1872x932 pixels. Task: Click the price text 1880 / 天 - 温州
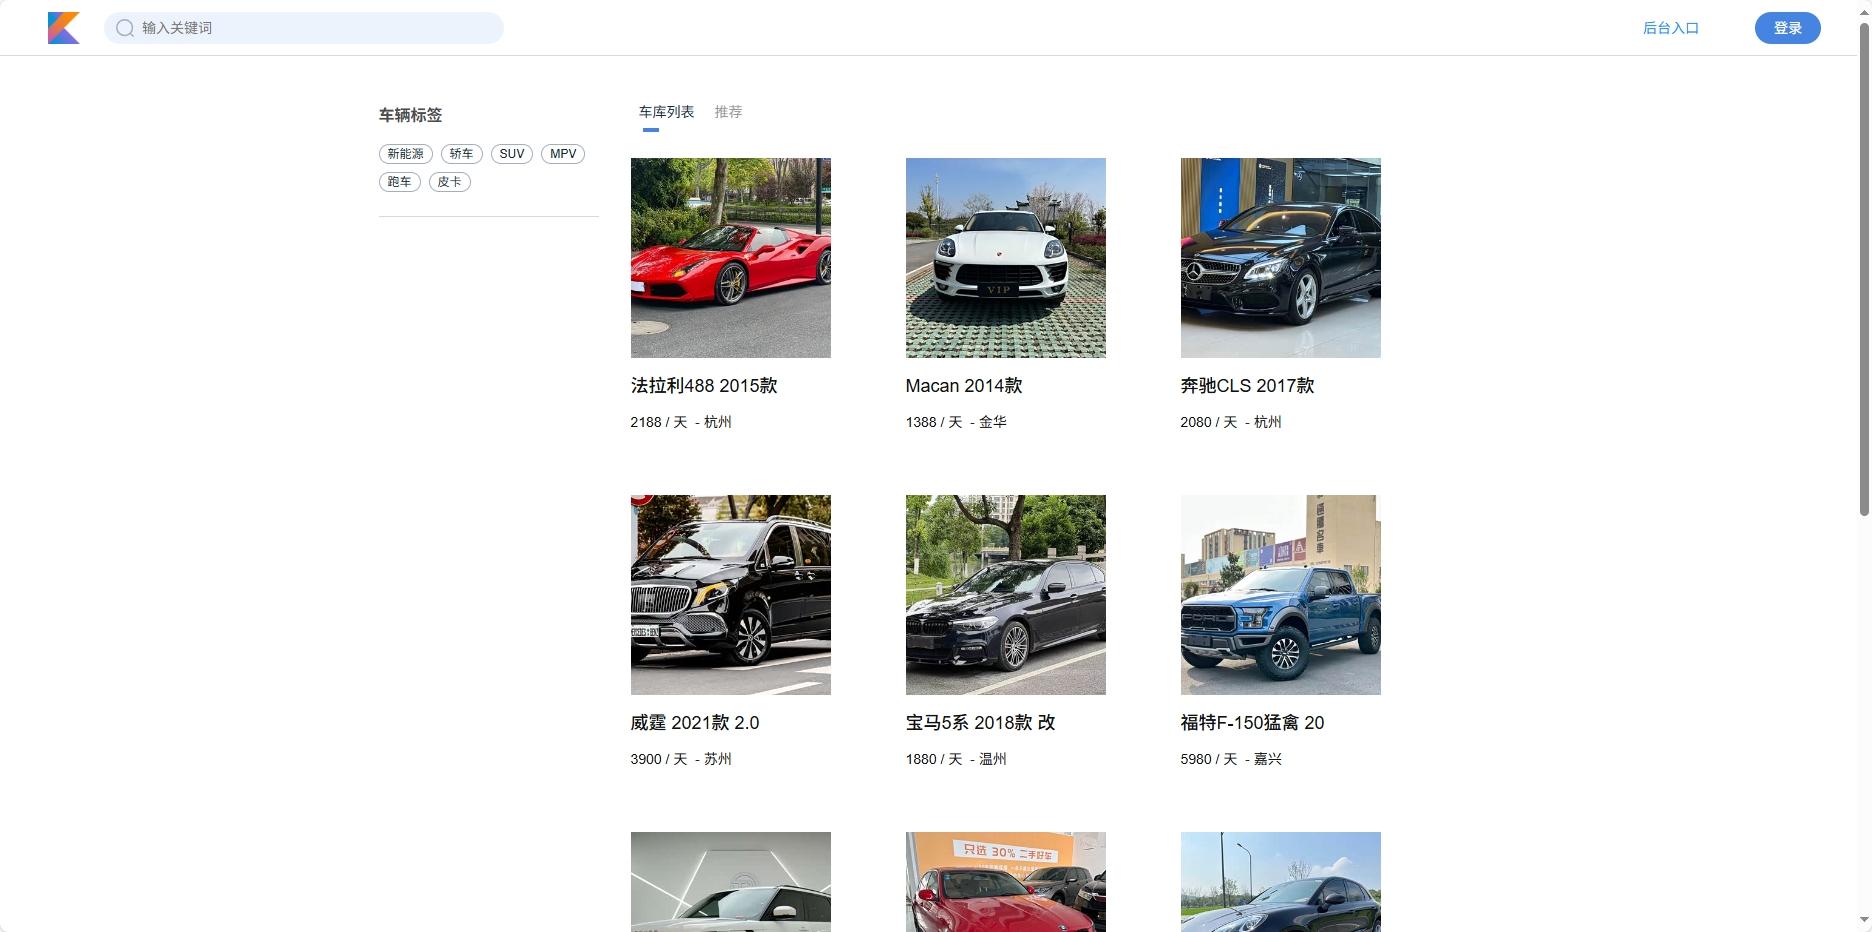(x=956, y=759)
